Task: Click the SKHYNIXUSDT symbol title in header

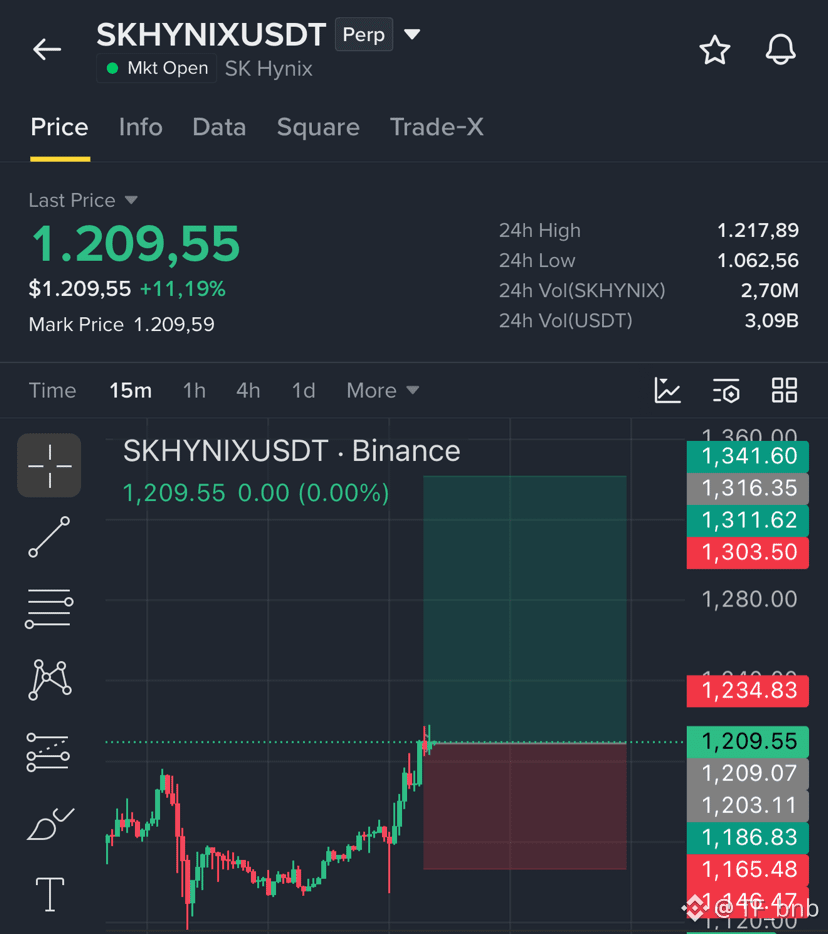Action: pyautogui.click(x=211, y=35)
